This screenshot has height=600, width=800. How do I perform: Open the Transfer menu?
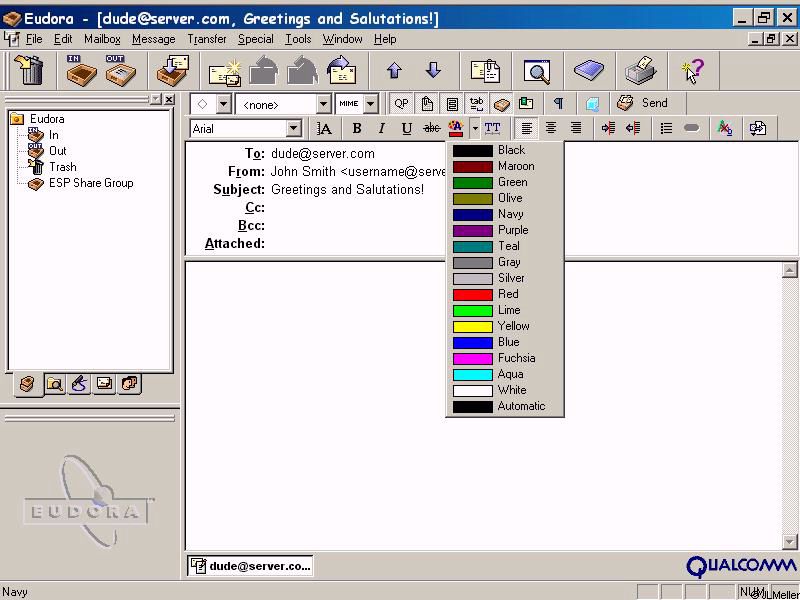[207, 39]
